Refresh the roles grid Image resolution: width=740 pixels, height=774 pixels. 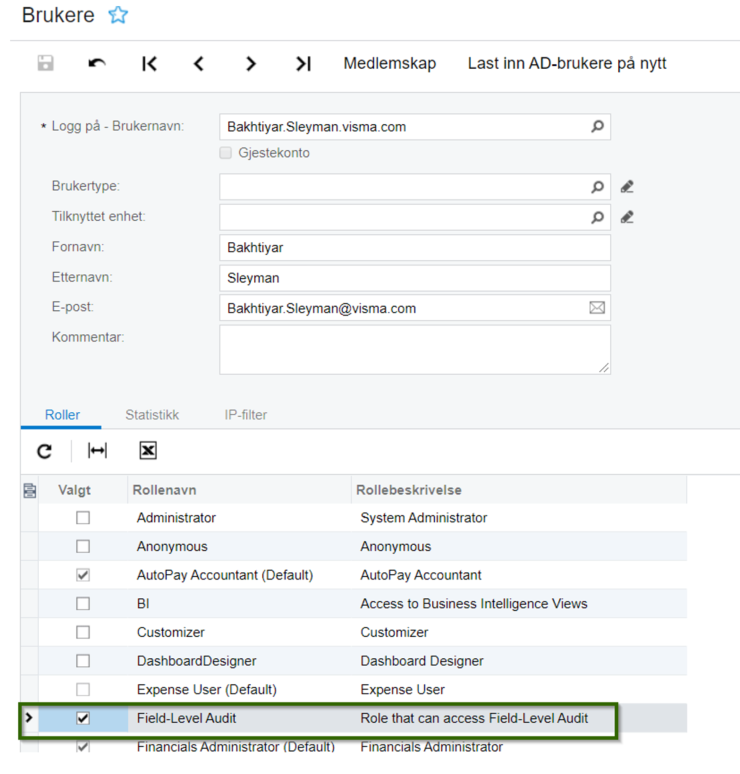44,451
